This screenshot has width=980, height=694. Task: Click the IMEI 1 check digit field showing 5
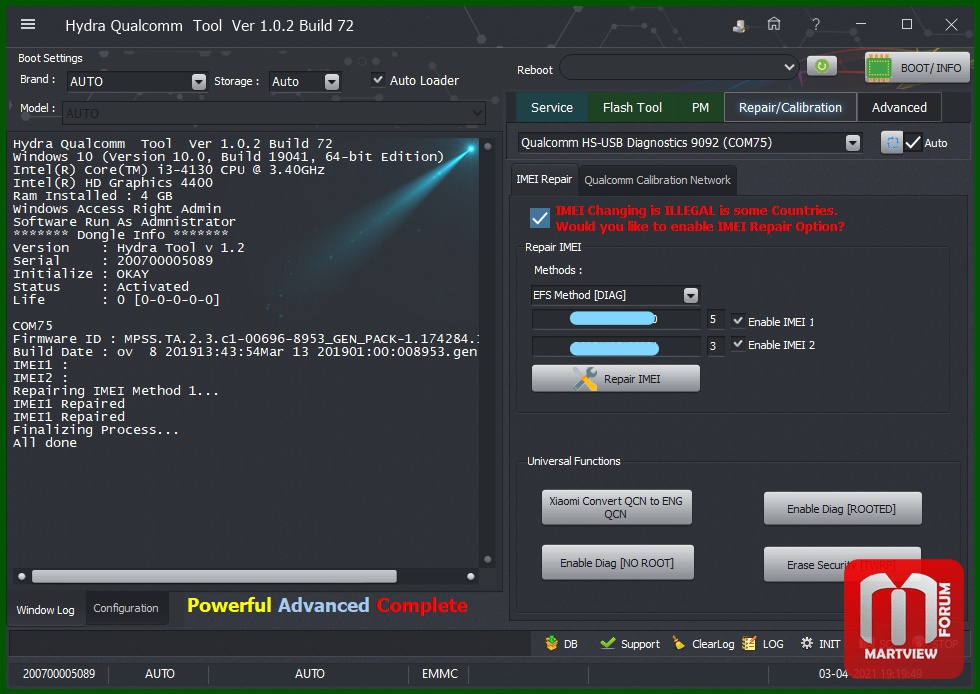click(716, 319)
